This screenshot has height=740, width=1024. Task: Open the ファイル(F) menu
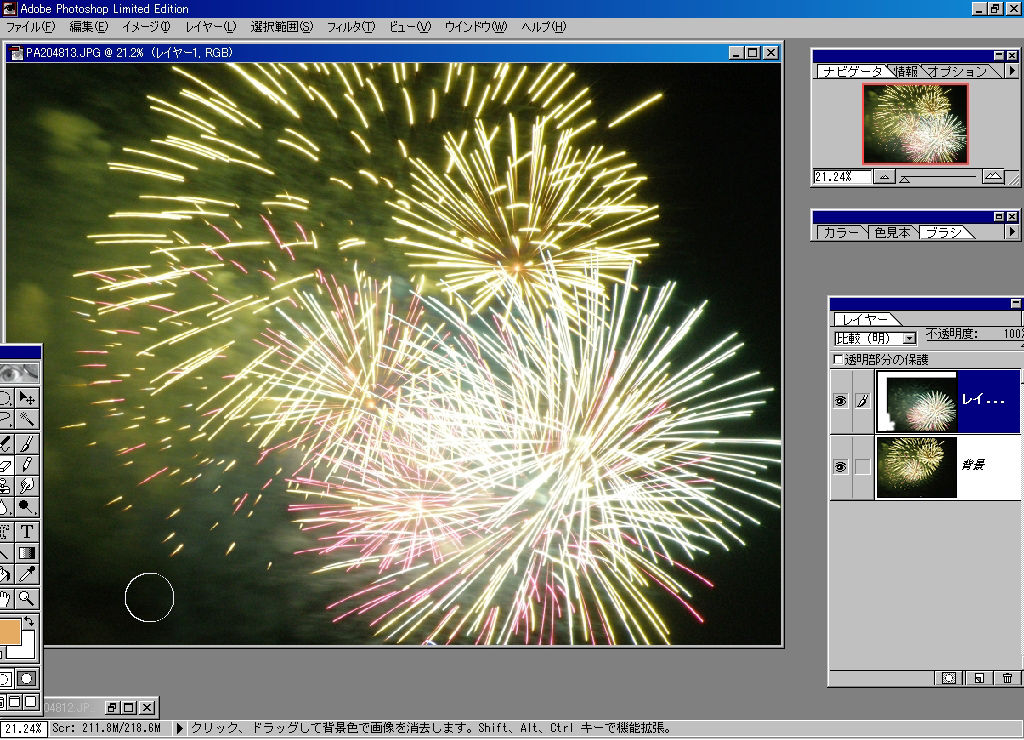[x=31, y=27]
